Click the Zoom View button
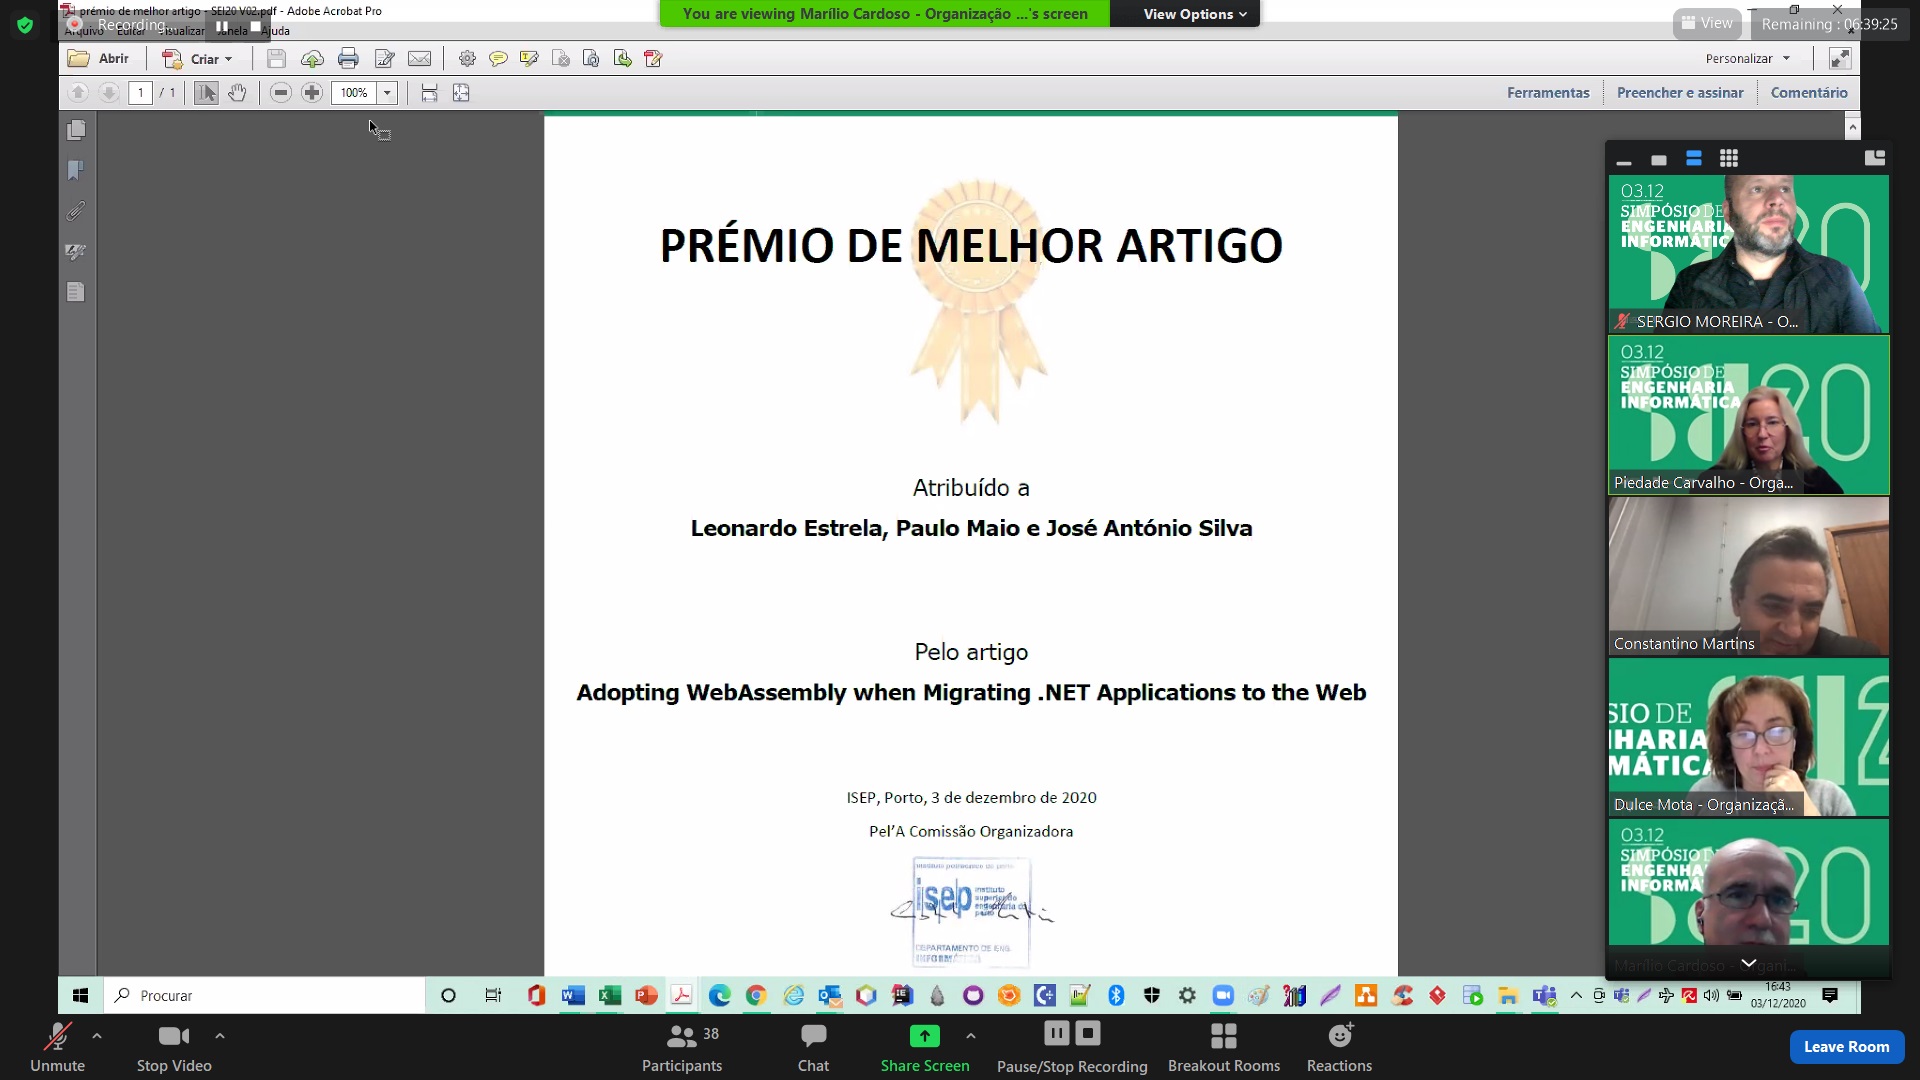The width and height of the screenshot is (1920, 1080). pyautogui.click(x=1707, y=23)
